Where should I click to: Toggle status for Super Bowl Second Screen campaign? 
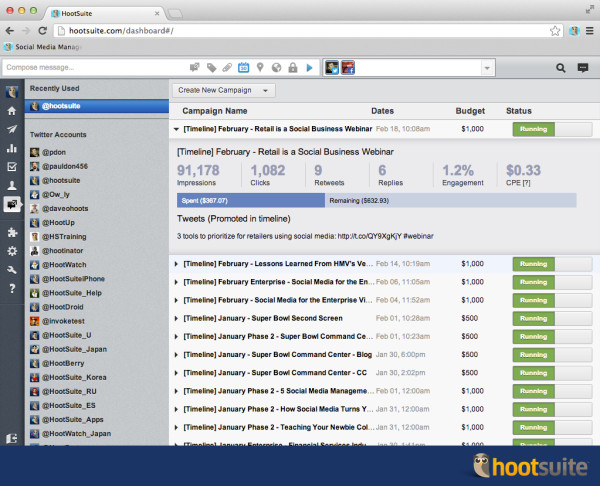552,318
